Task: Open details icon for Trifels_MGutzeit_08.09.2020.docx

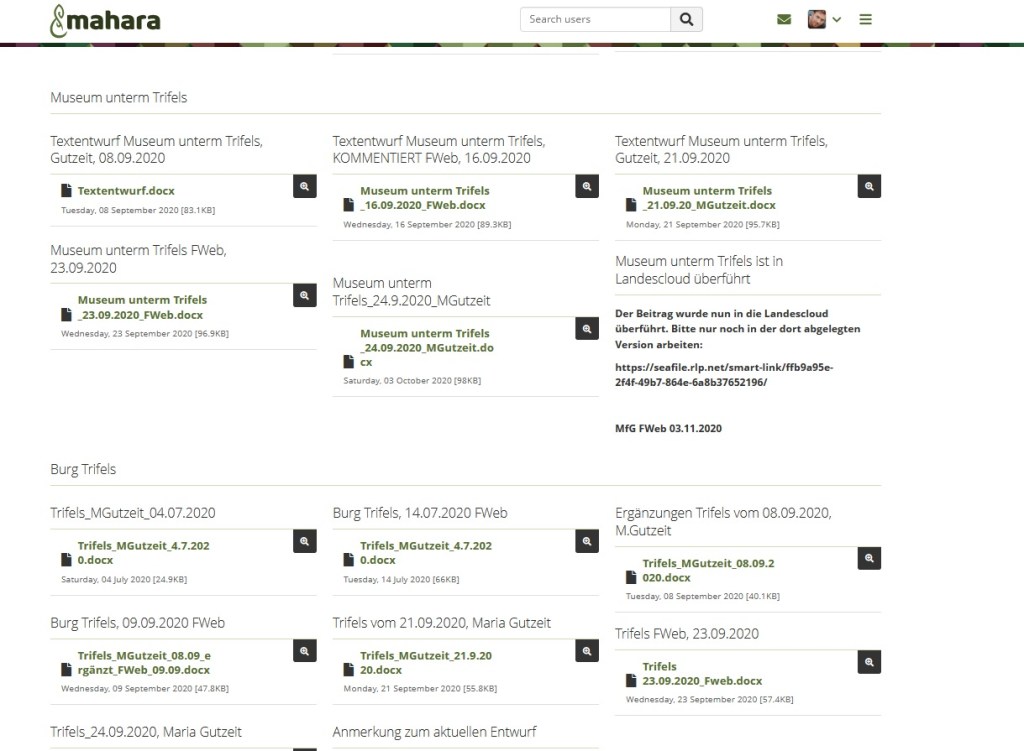Action: click(869, 558)
